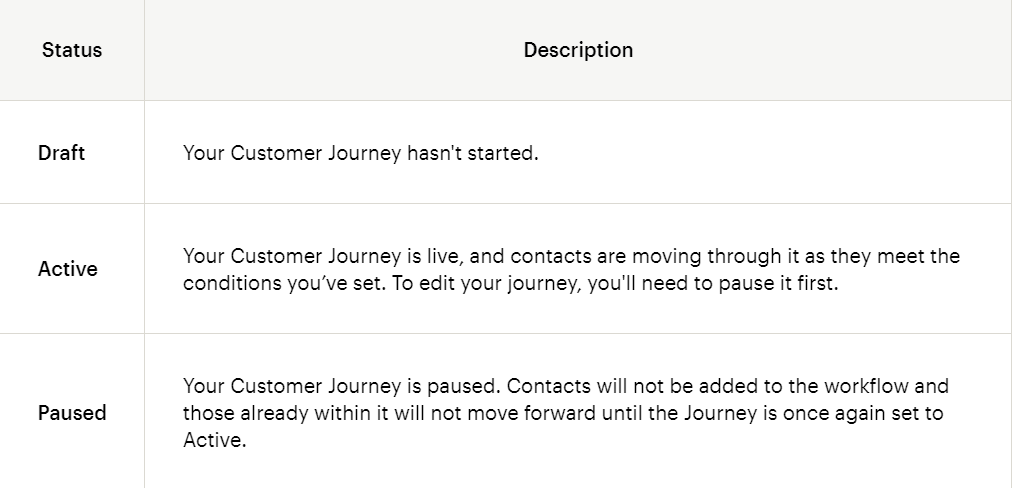Viewport: 1012px width, 488px height.
Task: Click the word "contacts" in Active row
Action: coord(551,256)
